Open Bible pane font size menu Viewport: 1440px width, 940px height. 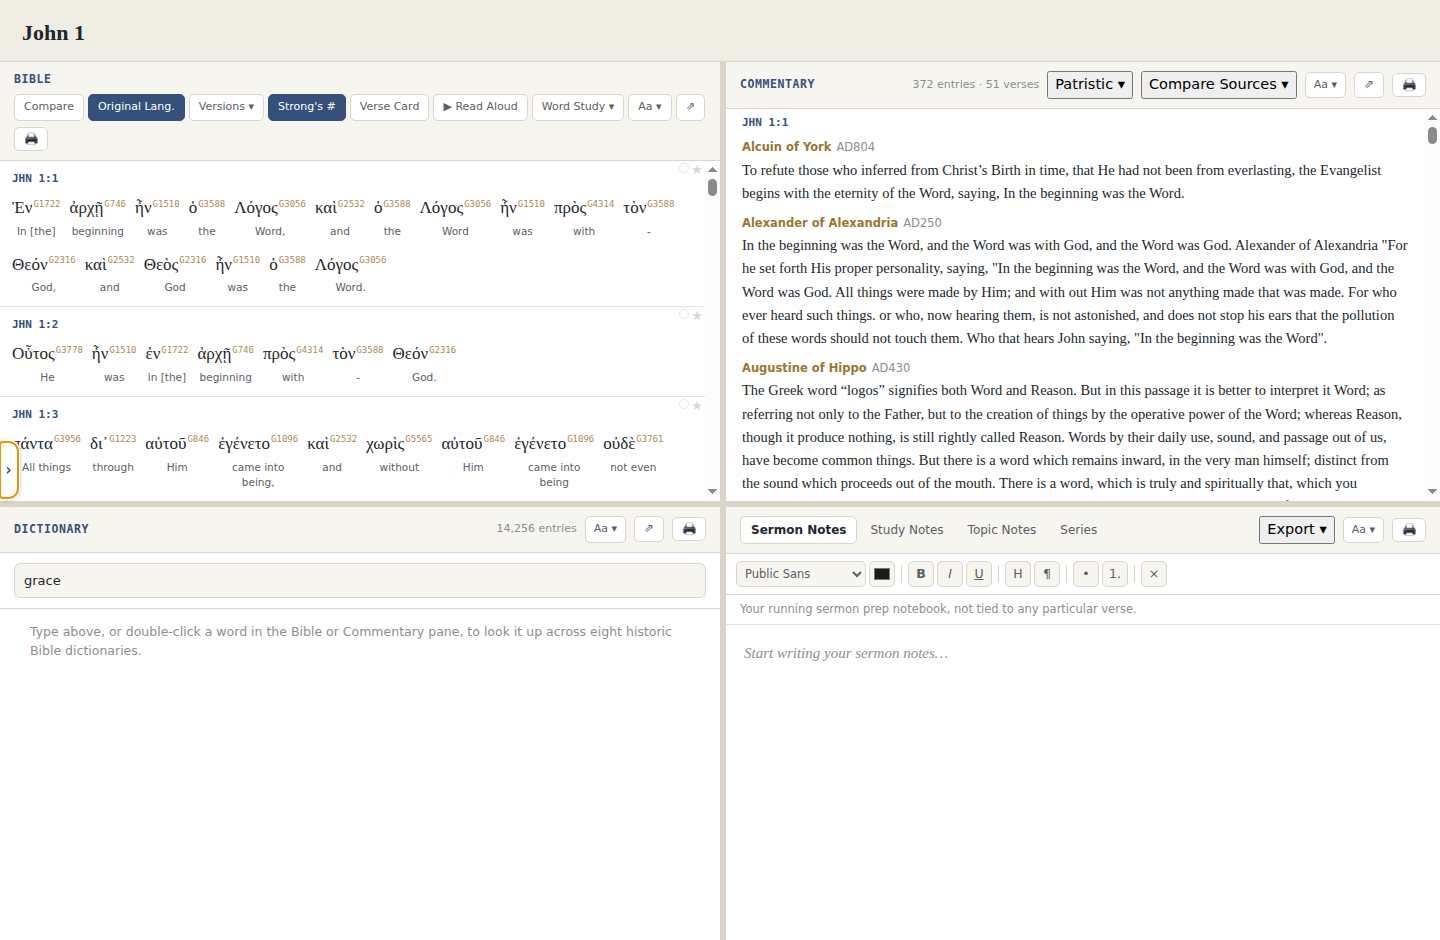(x=650, y=107)
